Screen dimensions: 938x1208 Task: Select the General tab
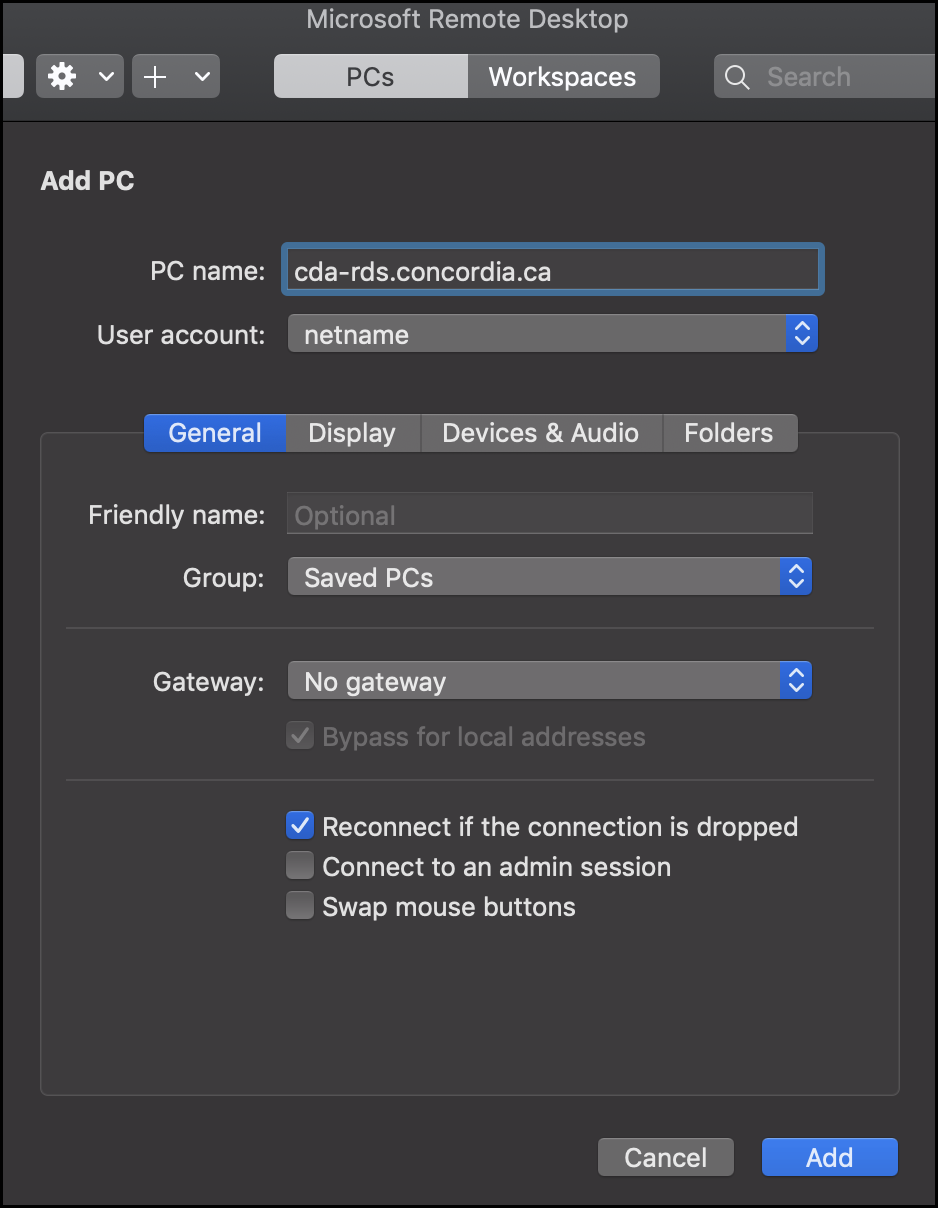click(215, 433)
